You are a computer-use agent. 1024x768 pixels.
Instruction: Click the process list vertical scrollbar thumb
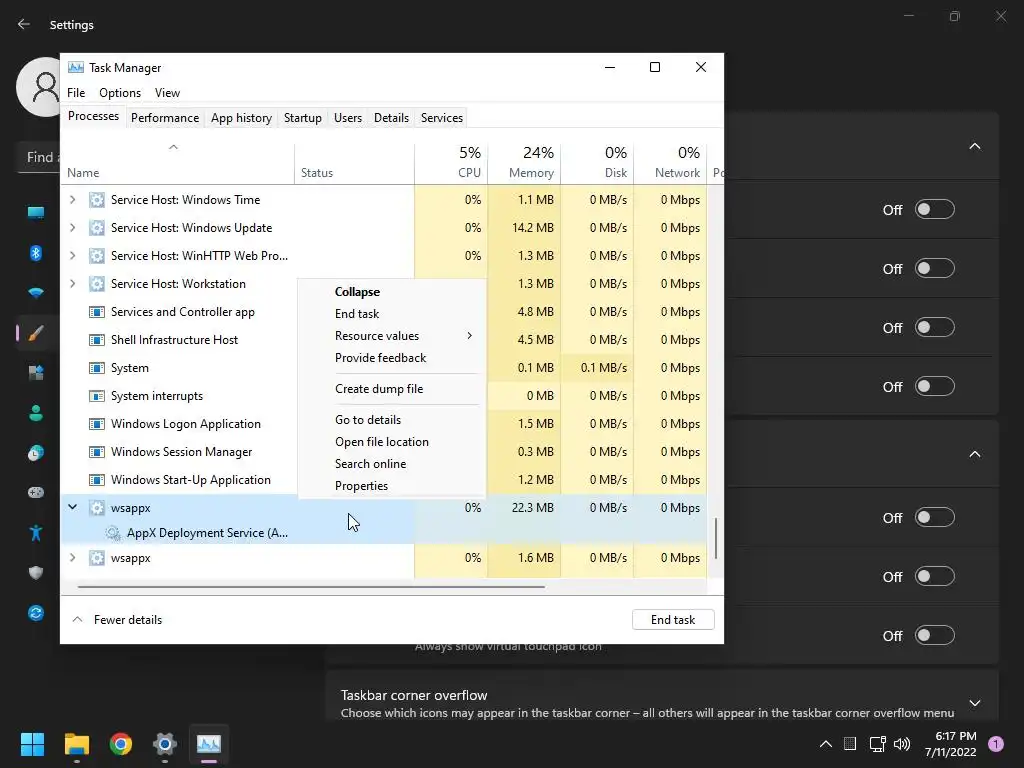click(716, 539)
